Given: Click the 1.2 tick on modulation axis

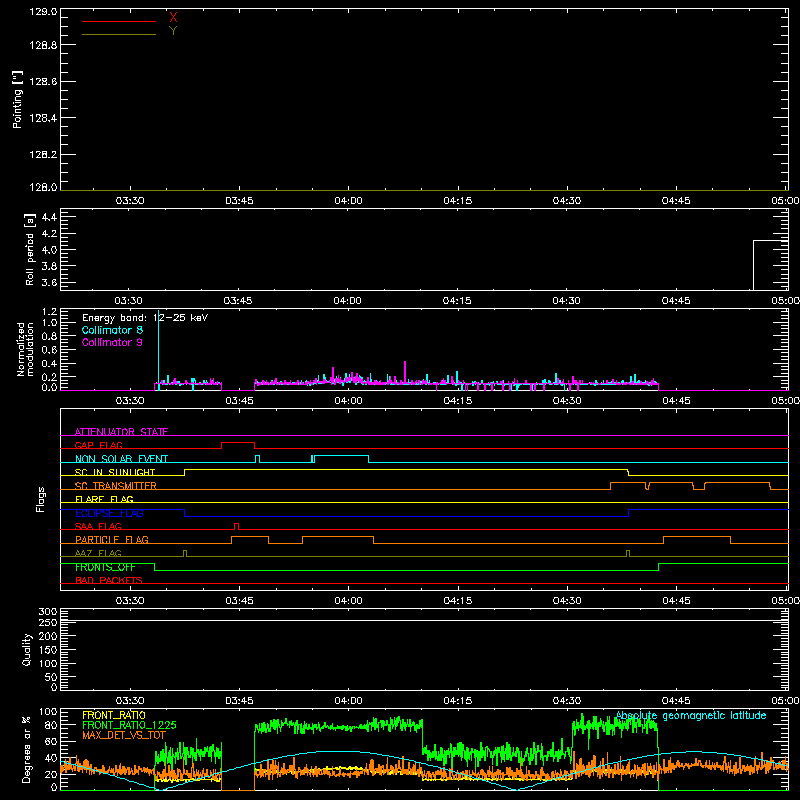Looking at the screenshot, I should (x=49, y=312).
